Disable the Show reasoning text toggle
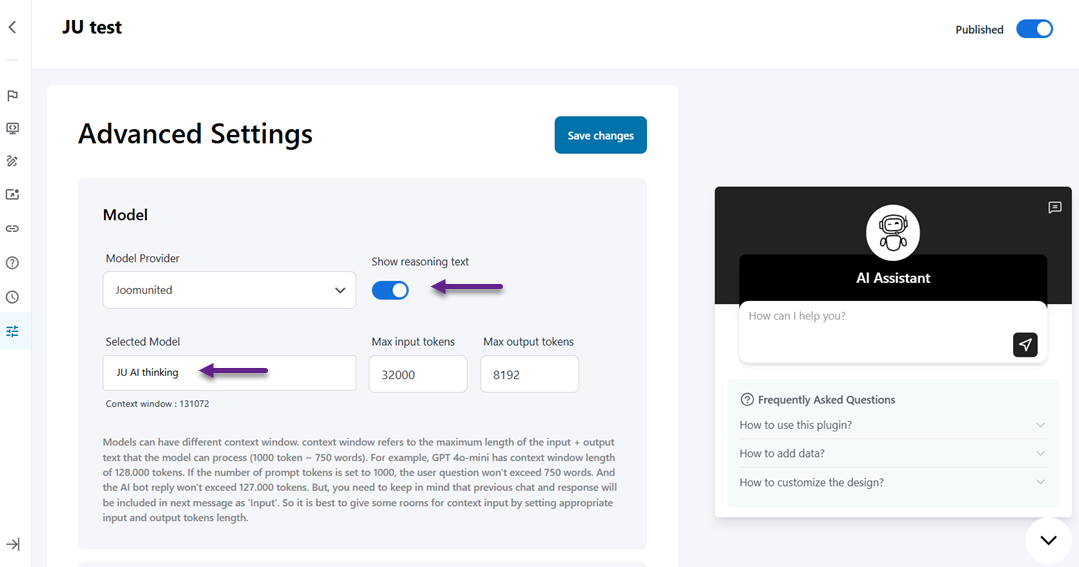This screenshot has width=1079, height=567. [x=390, y=290]
